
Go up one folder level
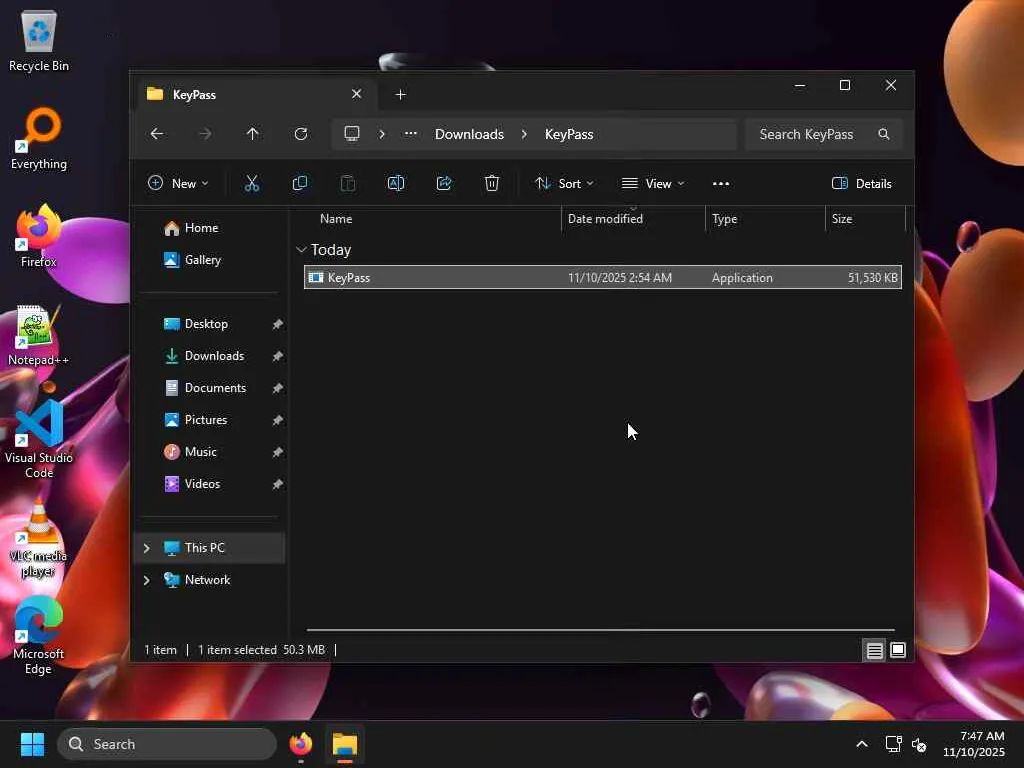(253, 134)
